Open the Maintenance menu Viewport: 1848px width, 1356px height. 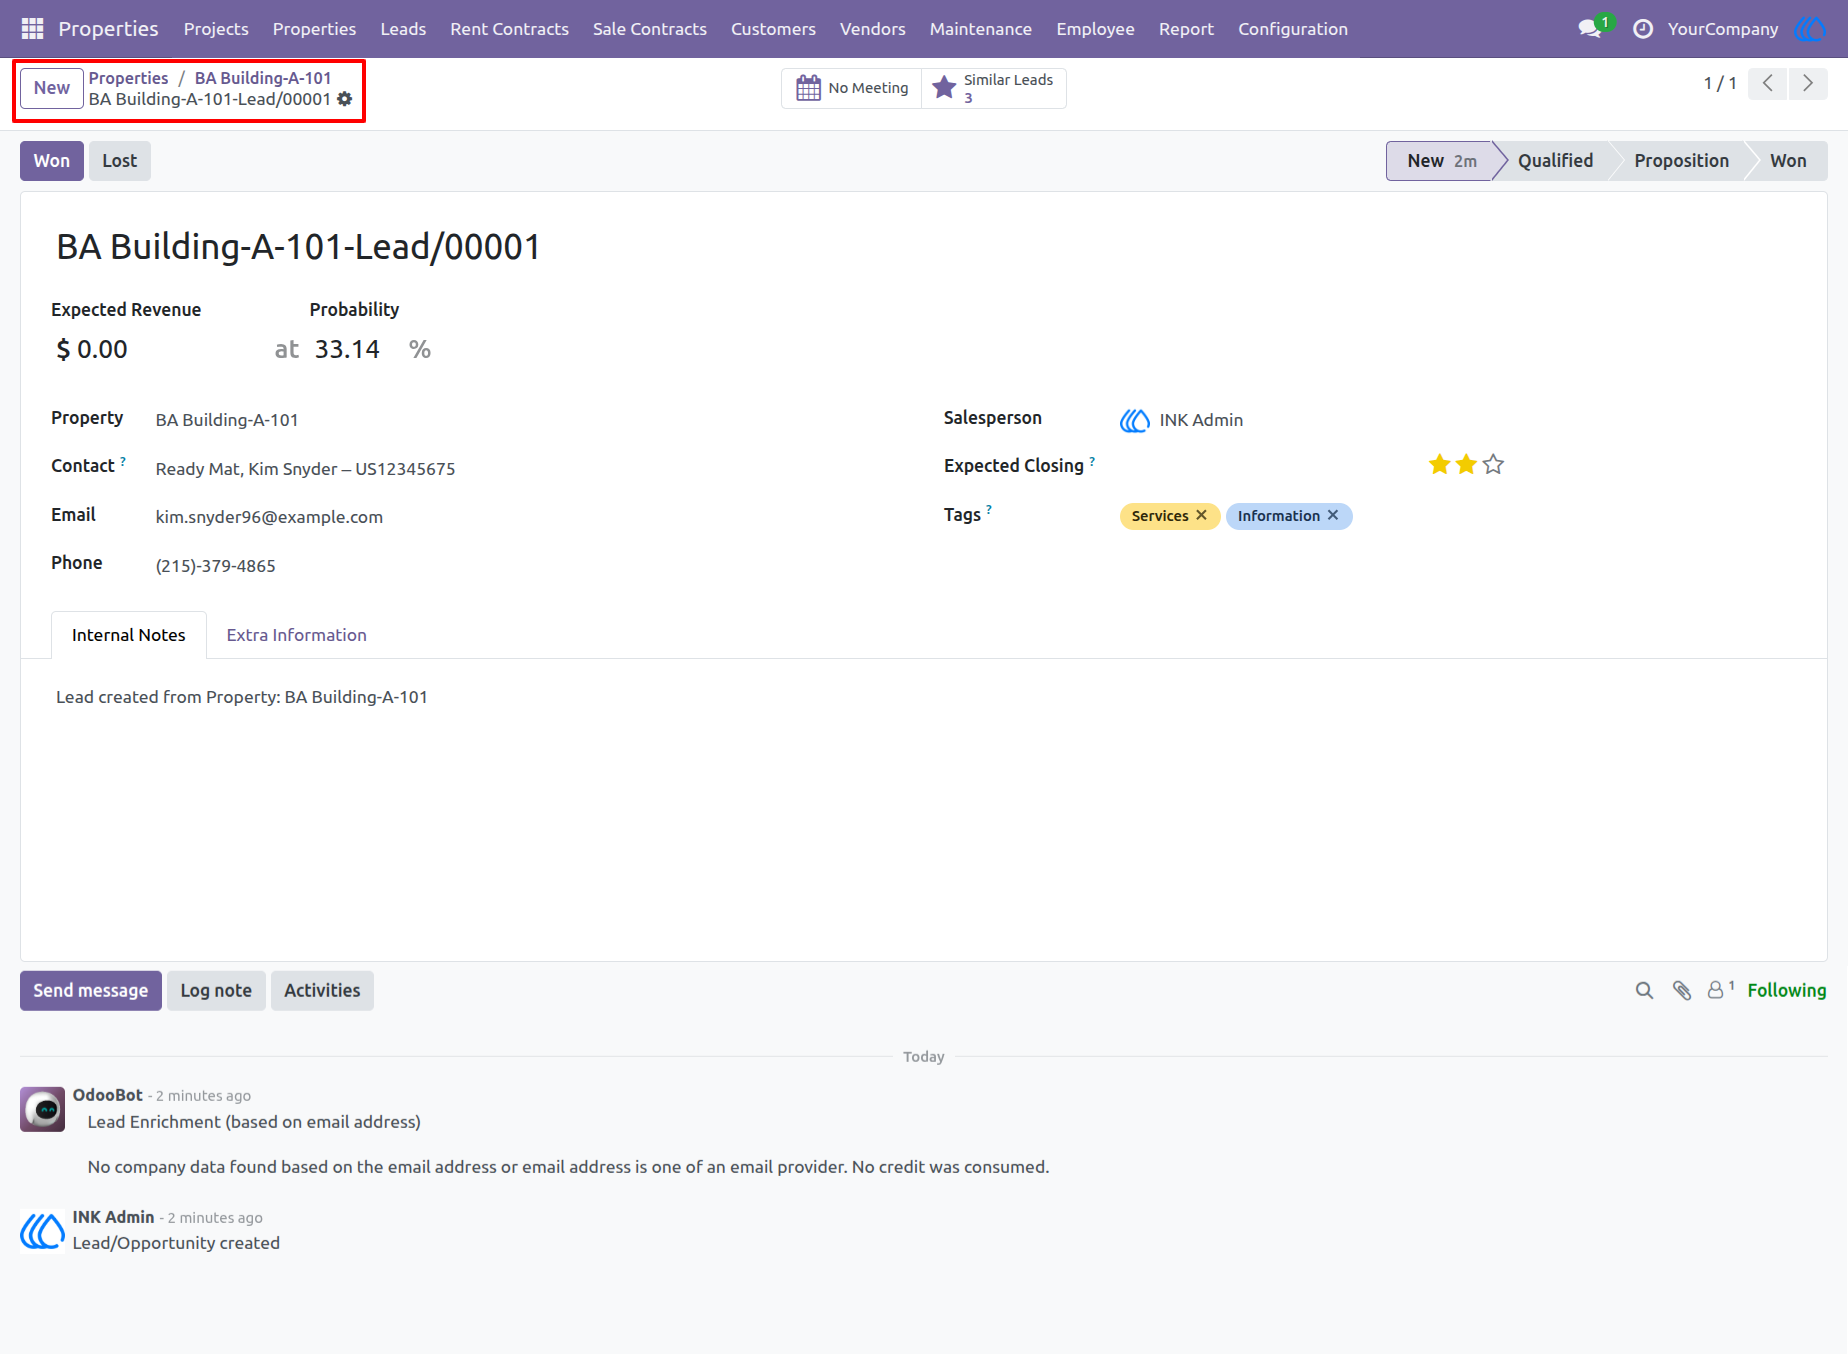980,29
